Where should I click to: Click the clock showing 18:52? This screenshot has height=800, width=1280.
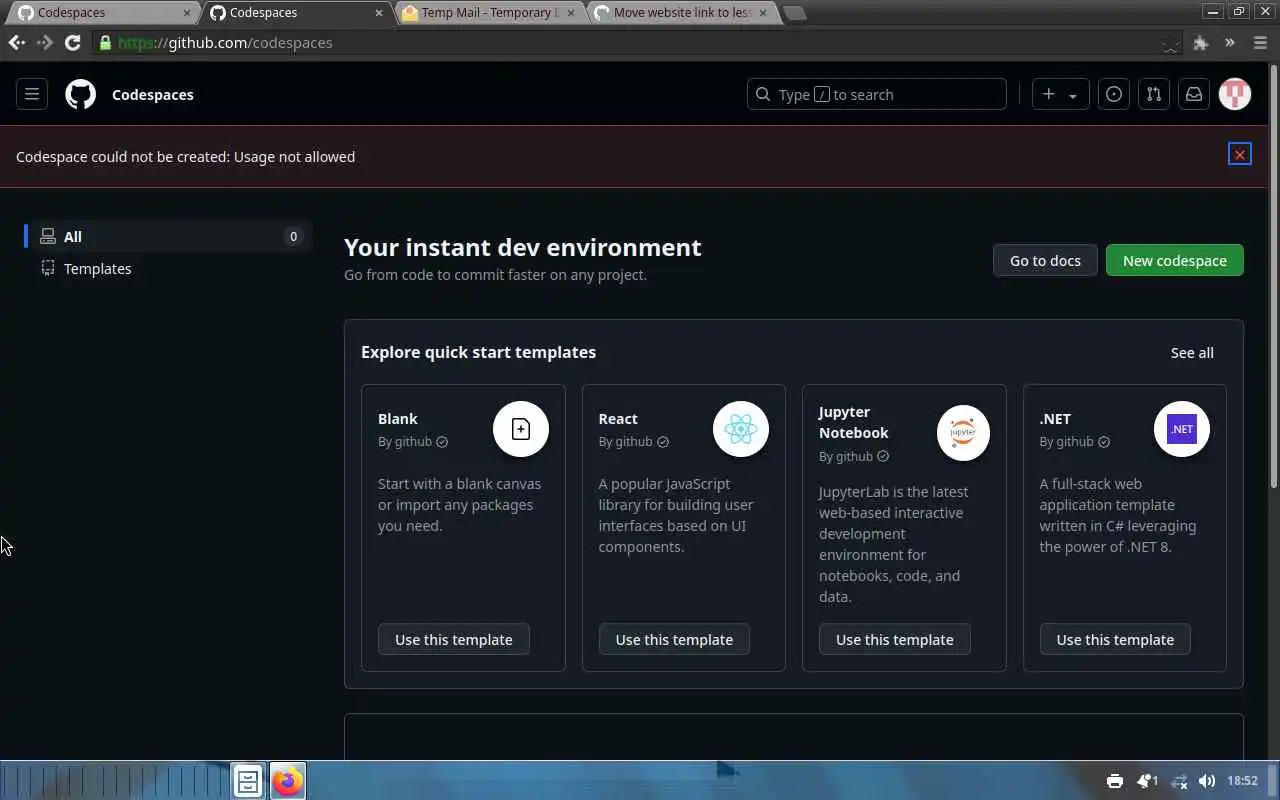click(1242, 781)
